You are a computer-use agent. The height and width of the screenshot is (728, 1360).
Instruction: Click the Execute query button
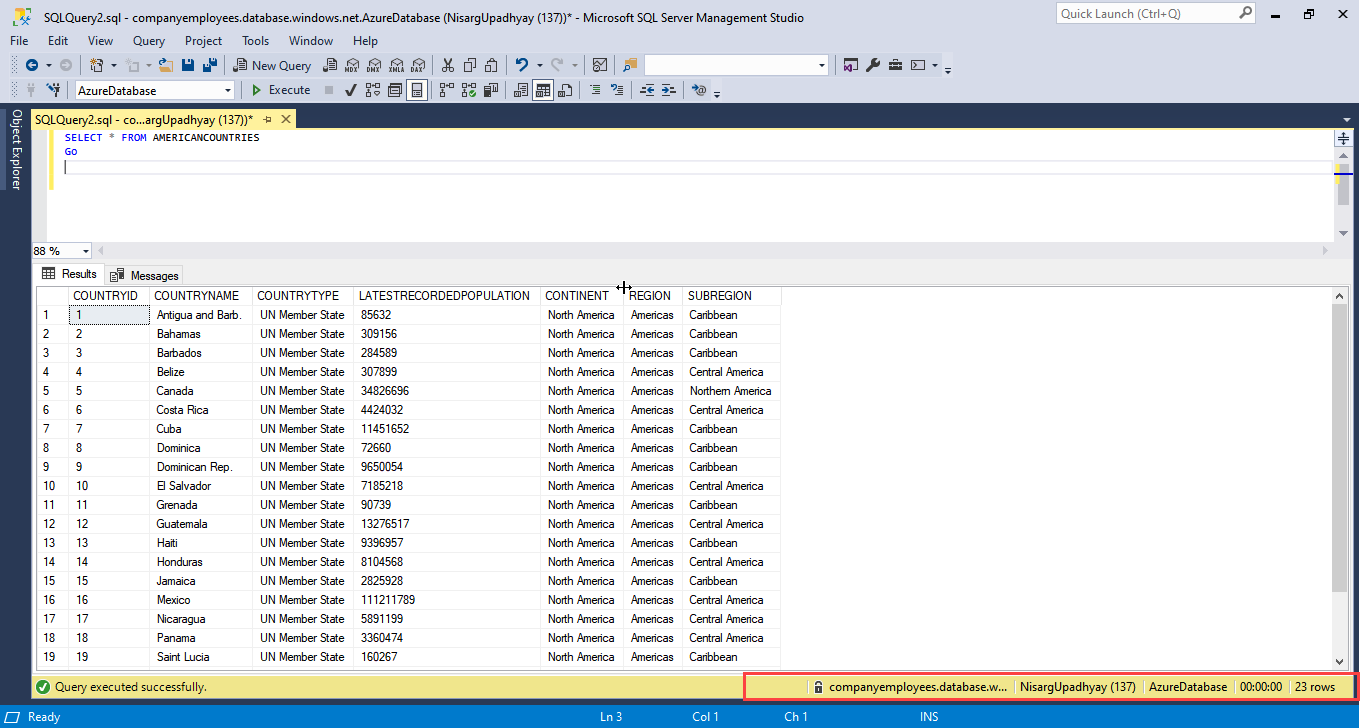[x=281, y=90]
